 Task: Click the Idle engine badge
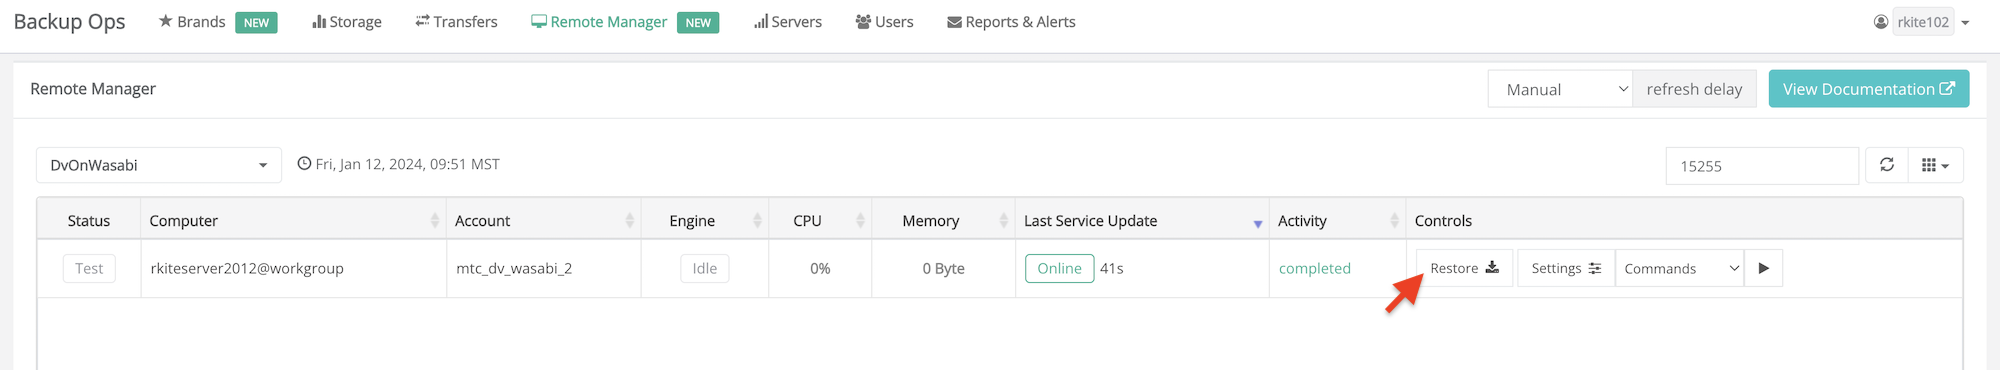[705, 268]
